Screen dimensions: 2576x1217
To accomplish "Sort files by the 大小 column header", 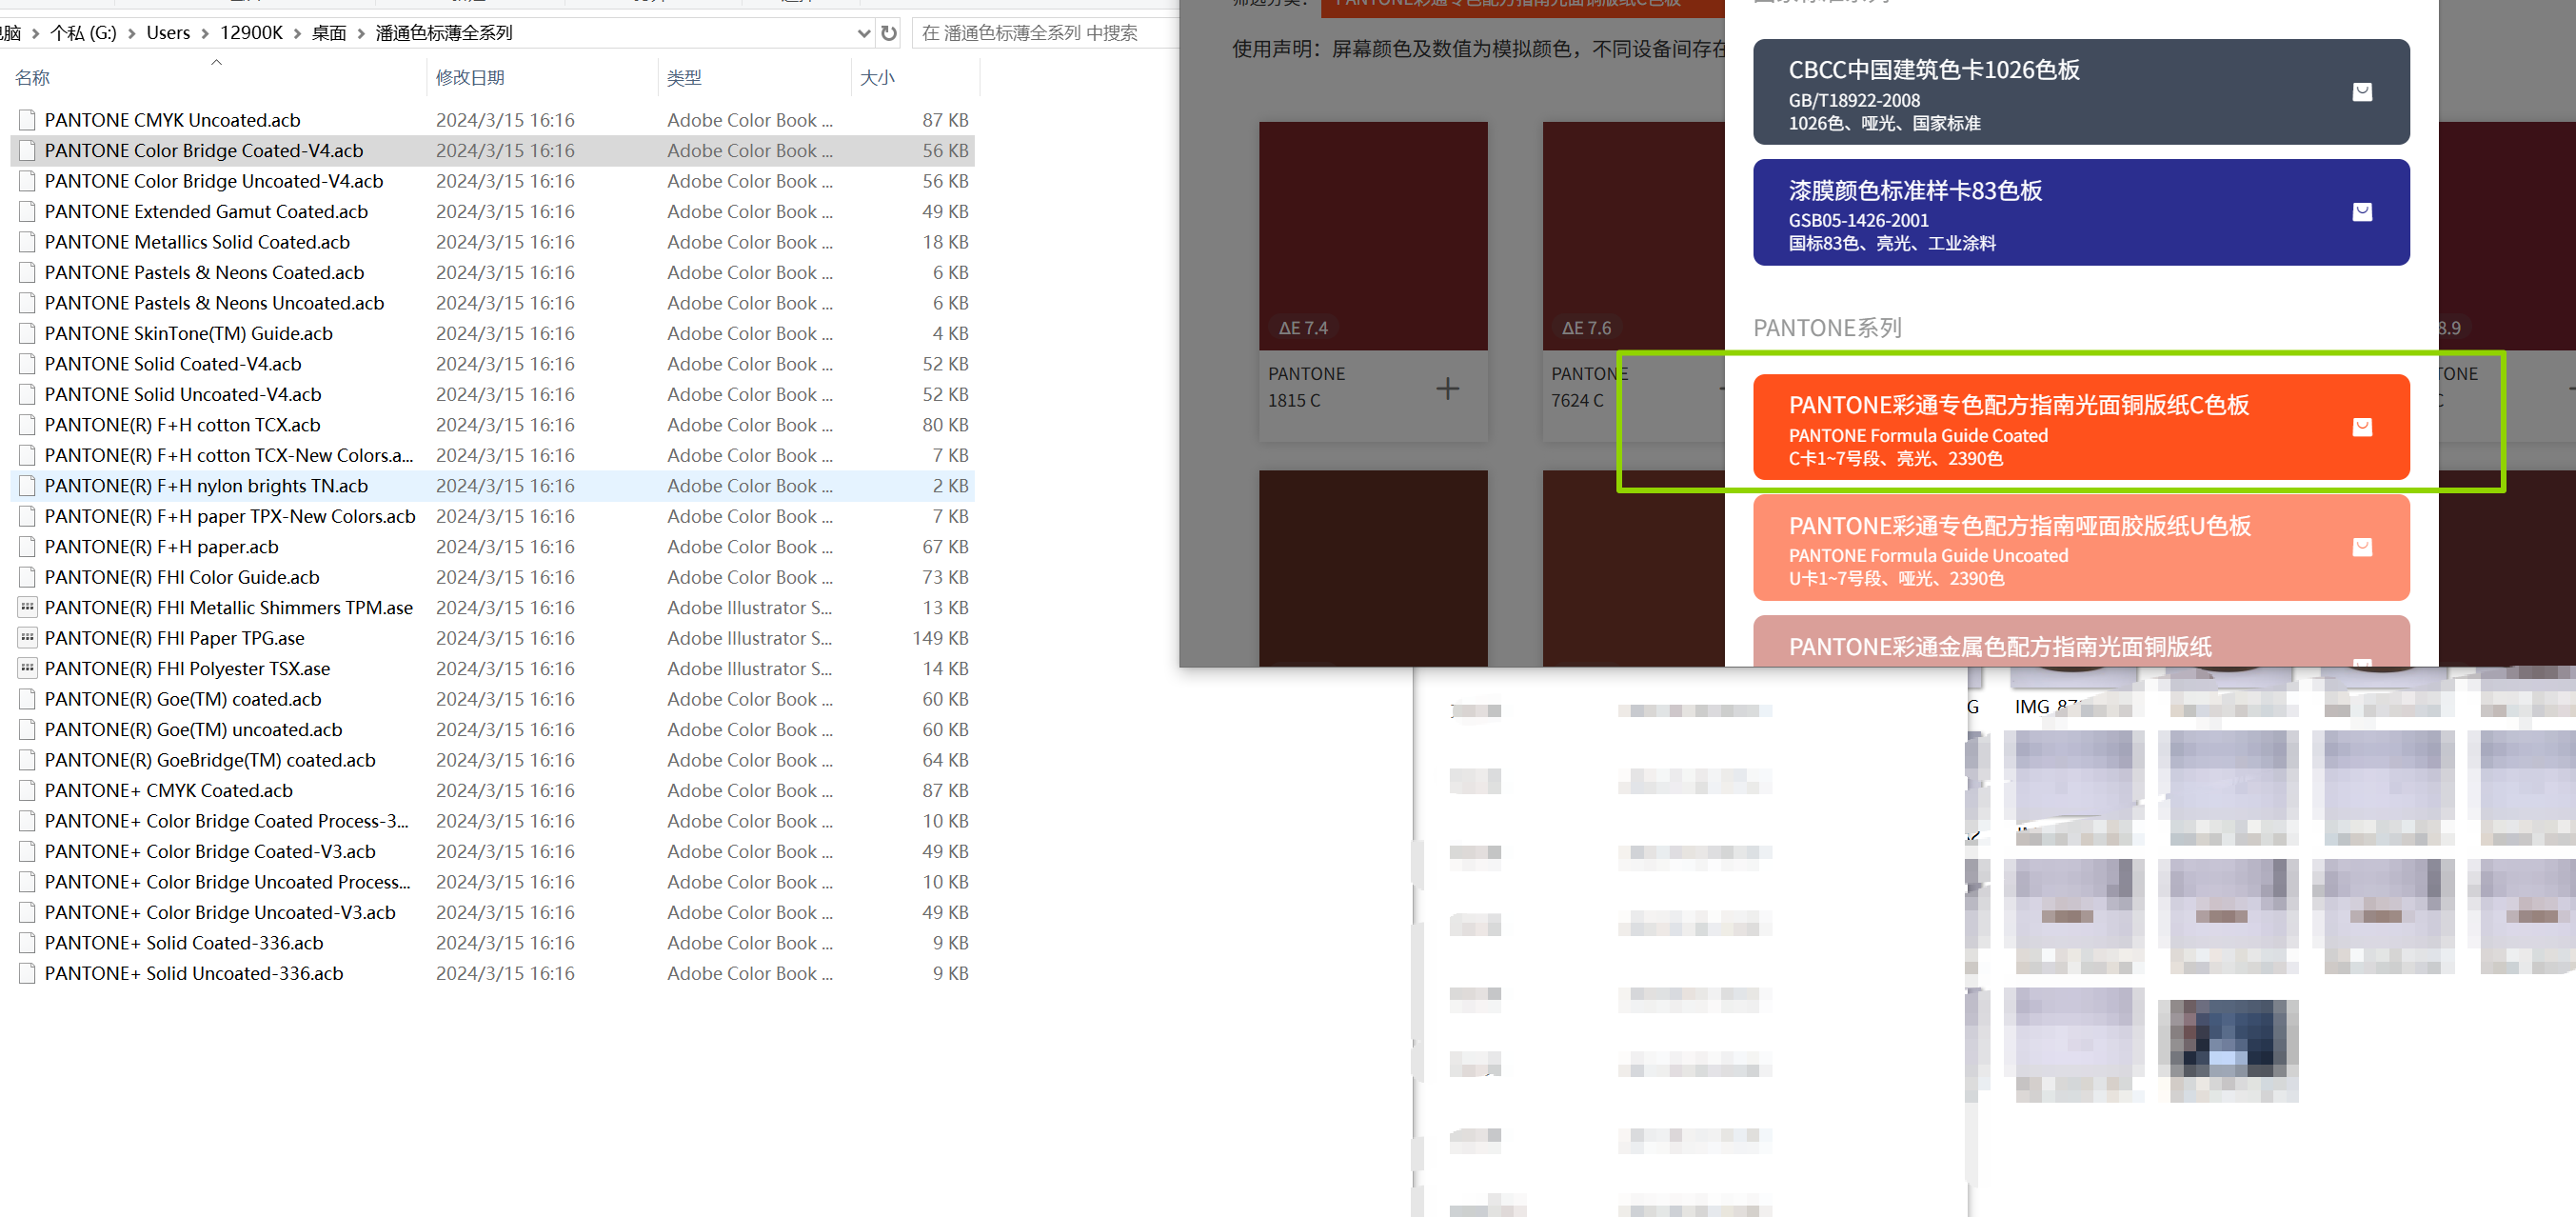I will point(878,77).
